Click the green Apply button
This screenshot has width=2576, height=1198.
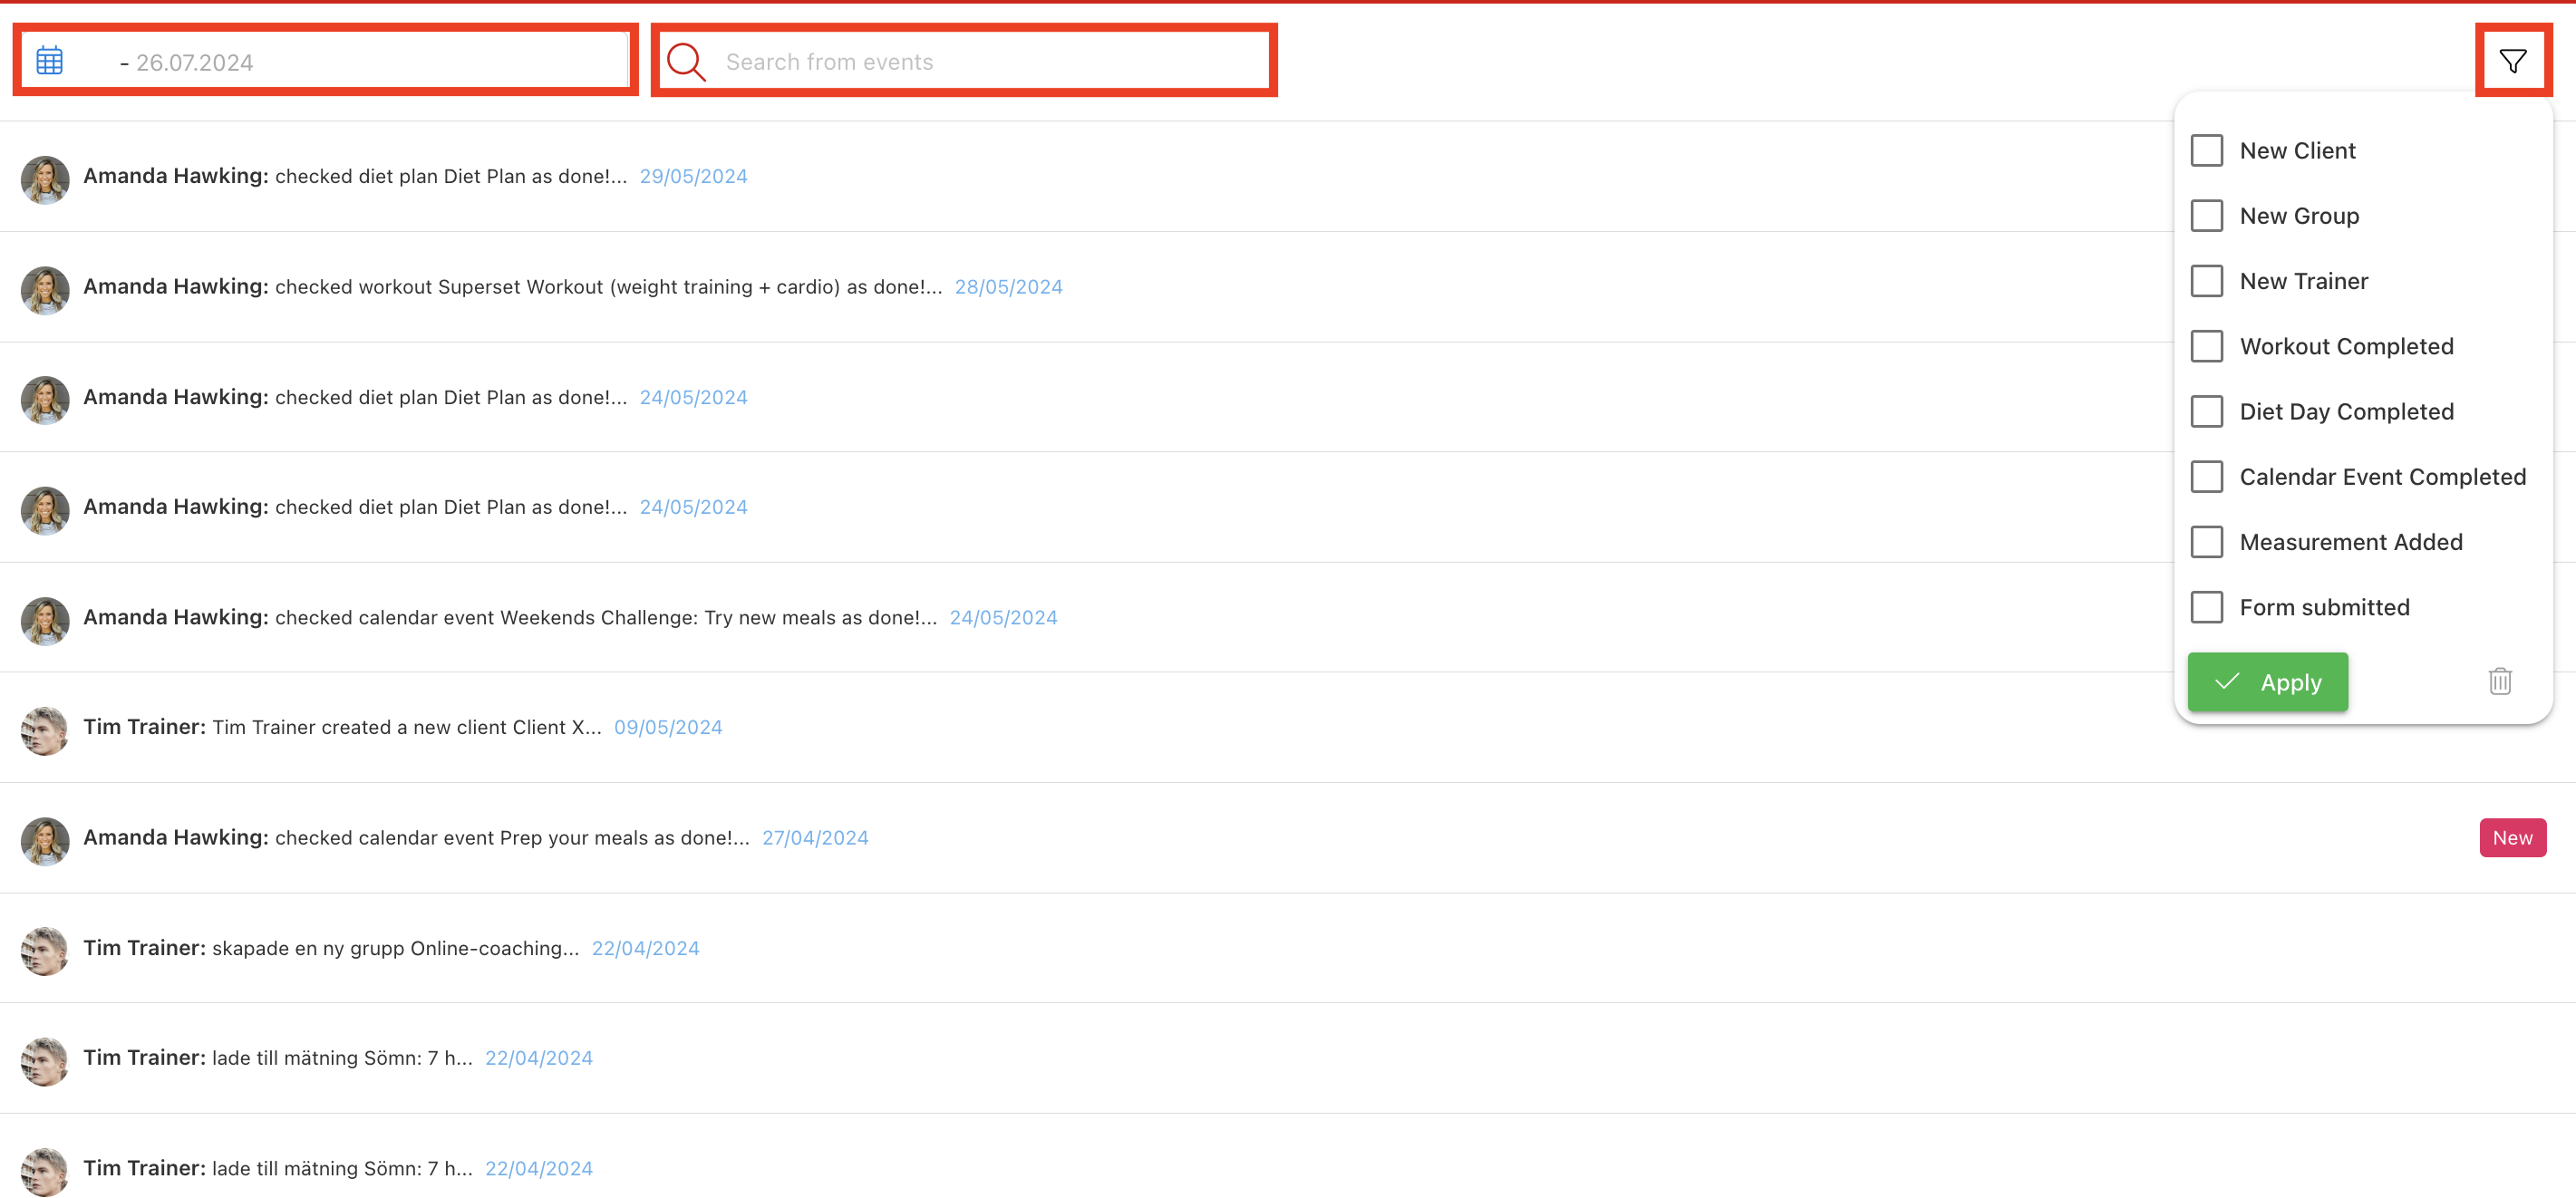(x=2267, y=682)
